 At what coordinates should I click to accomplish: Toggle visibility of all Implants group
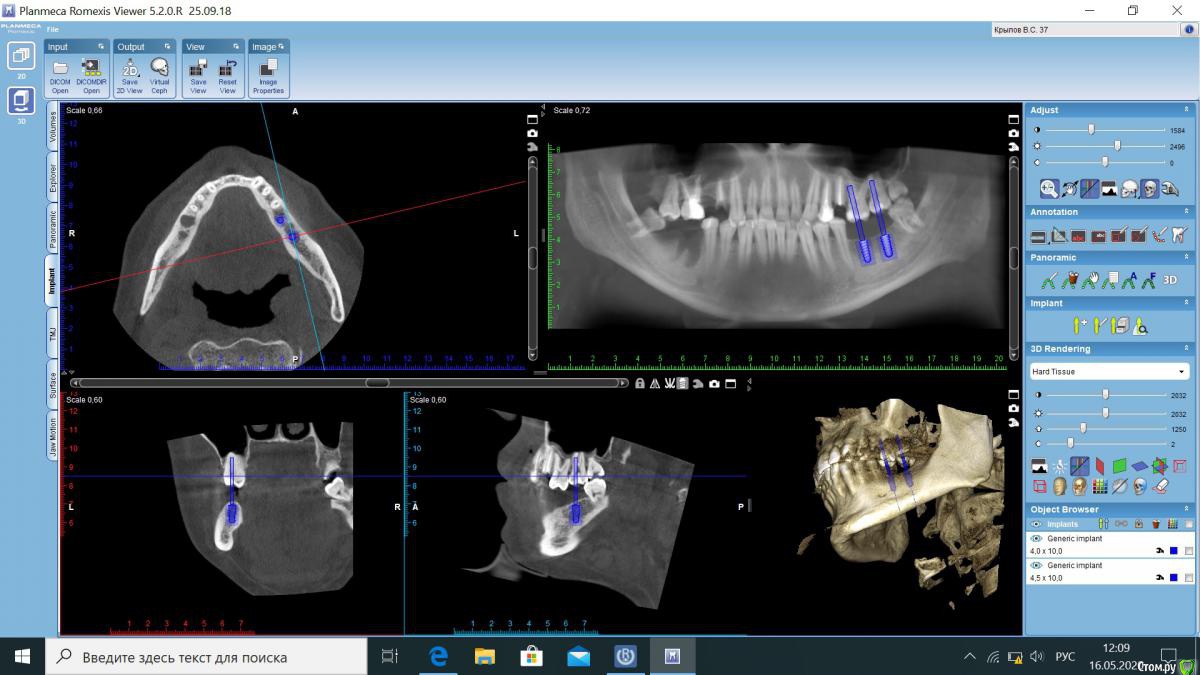[x=1036, y=524]
